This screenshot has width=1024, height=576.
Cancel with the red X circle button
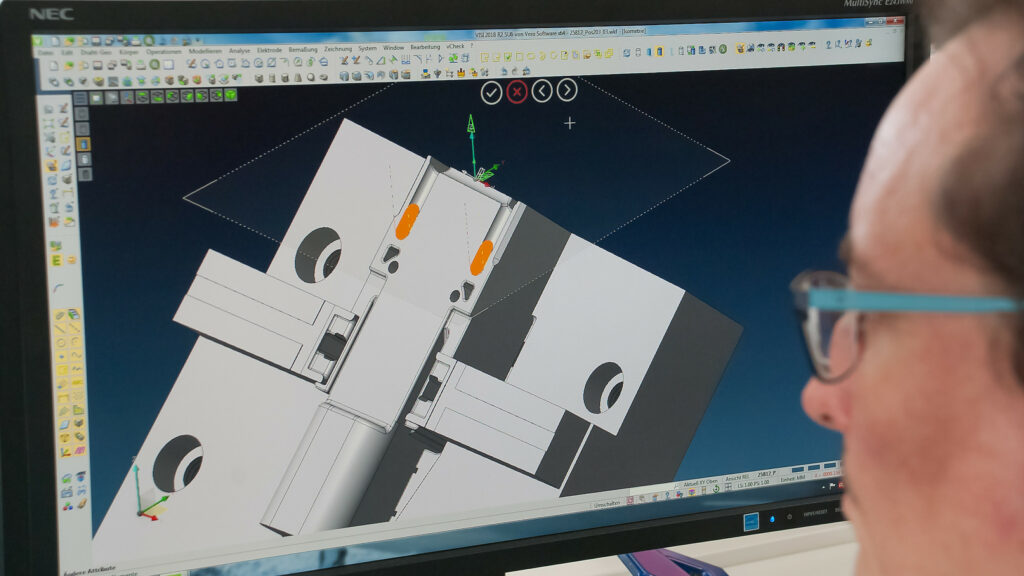pyautogui.click(x=517, y=92)
